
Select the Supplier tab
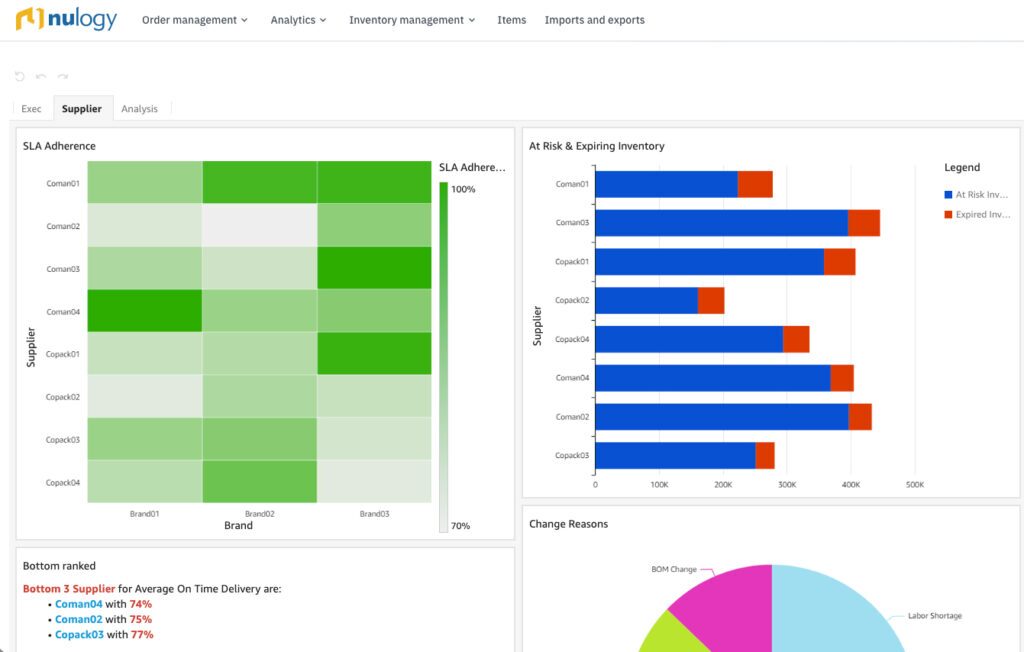[82, 108]
